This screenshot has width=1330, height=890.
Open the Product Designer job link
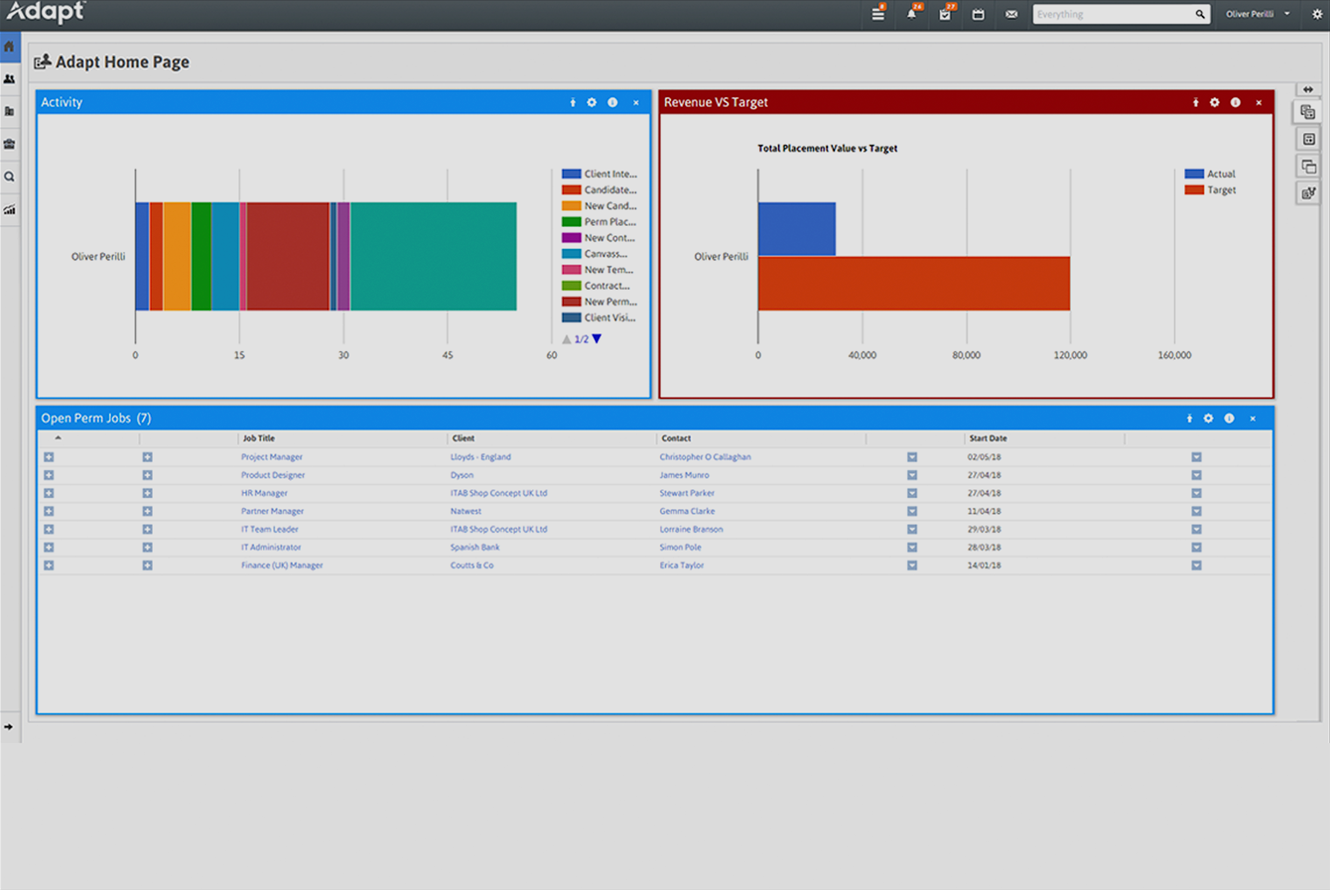click(273, 475)
